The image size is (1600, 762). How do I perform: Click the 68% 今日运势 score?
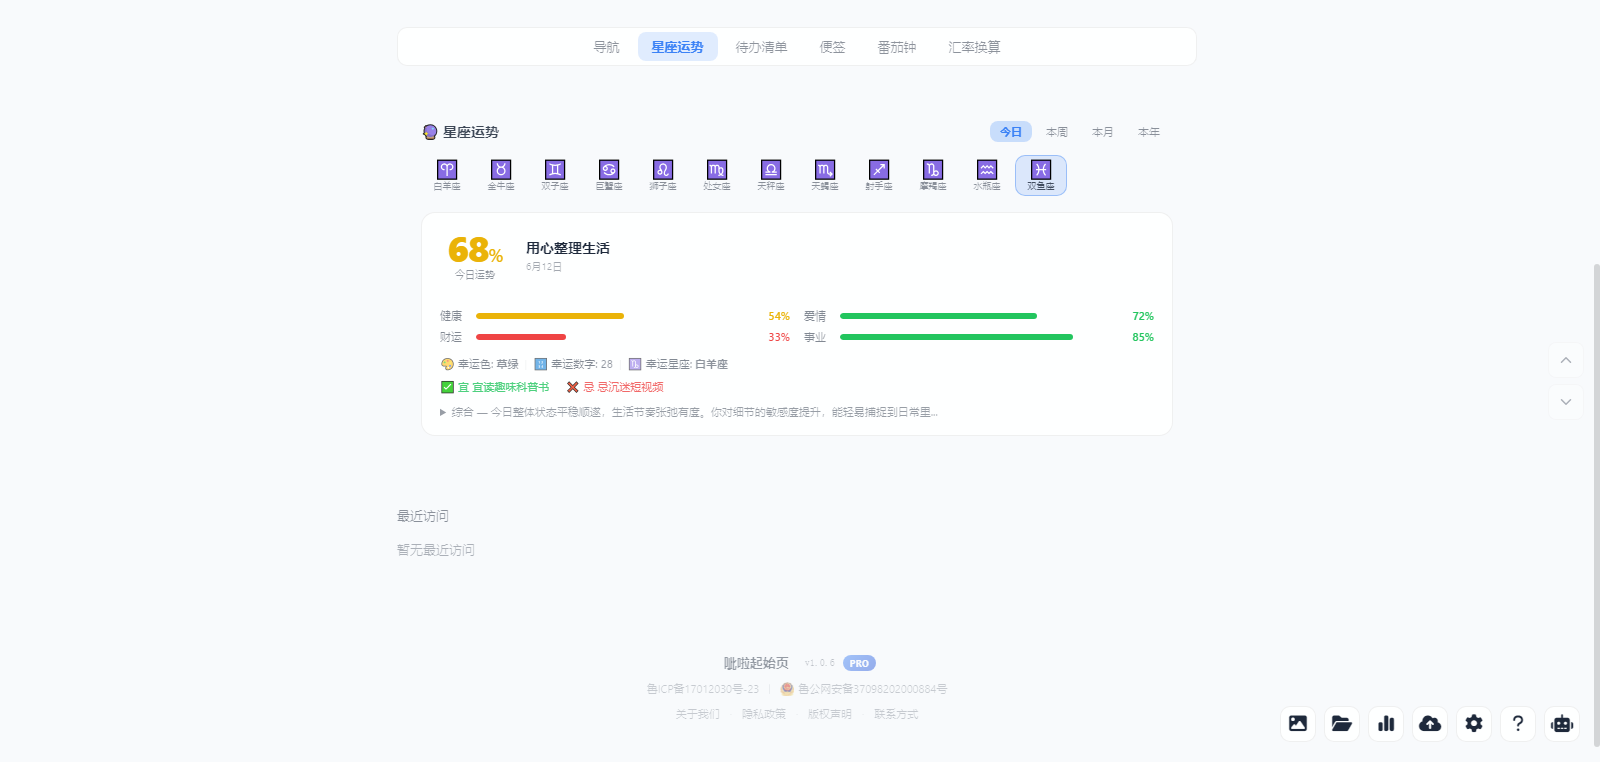[x=475, y=257]
